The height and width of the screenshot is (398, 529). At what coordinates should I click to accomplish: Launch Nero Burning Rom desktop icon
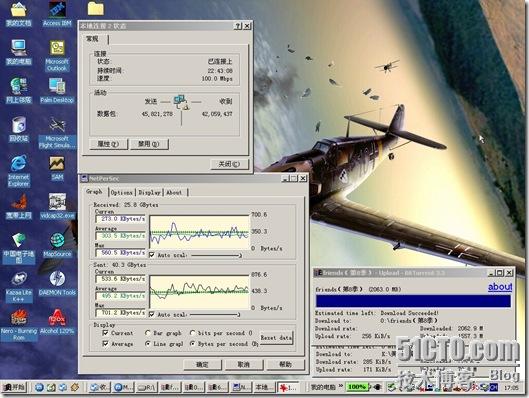(19, 325)
